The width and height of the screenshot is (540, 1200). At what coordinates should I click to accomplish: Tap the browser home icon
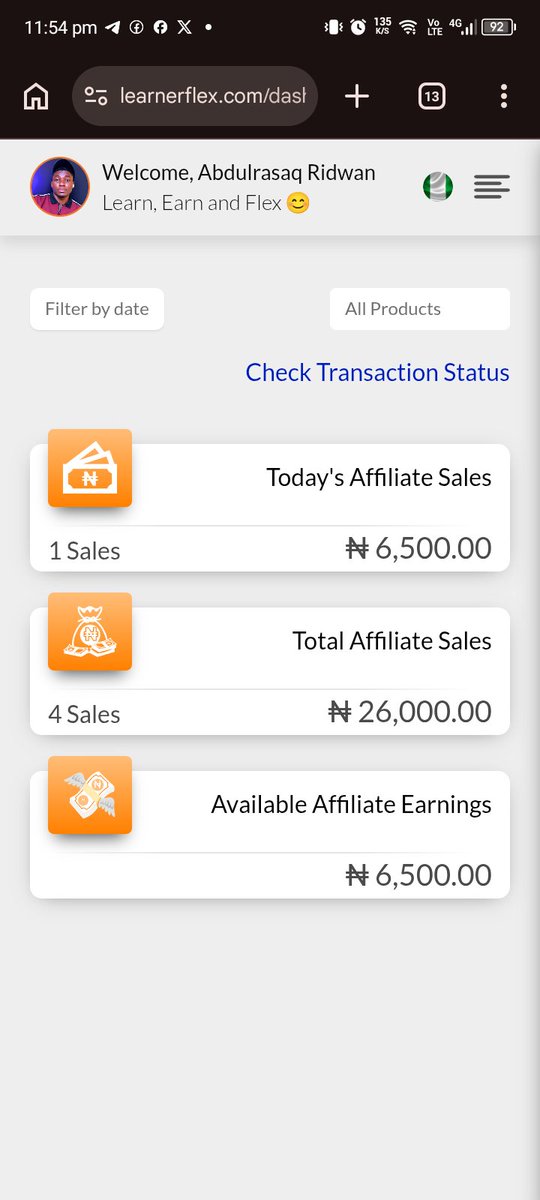pos(36,96)
